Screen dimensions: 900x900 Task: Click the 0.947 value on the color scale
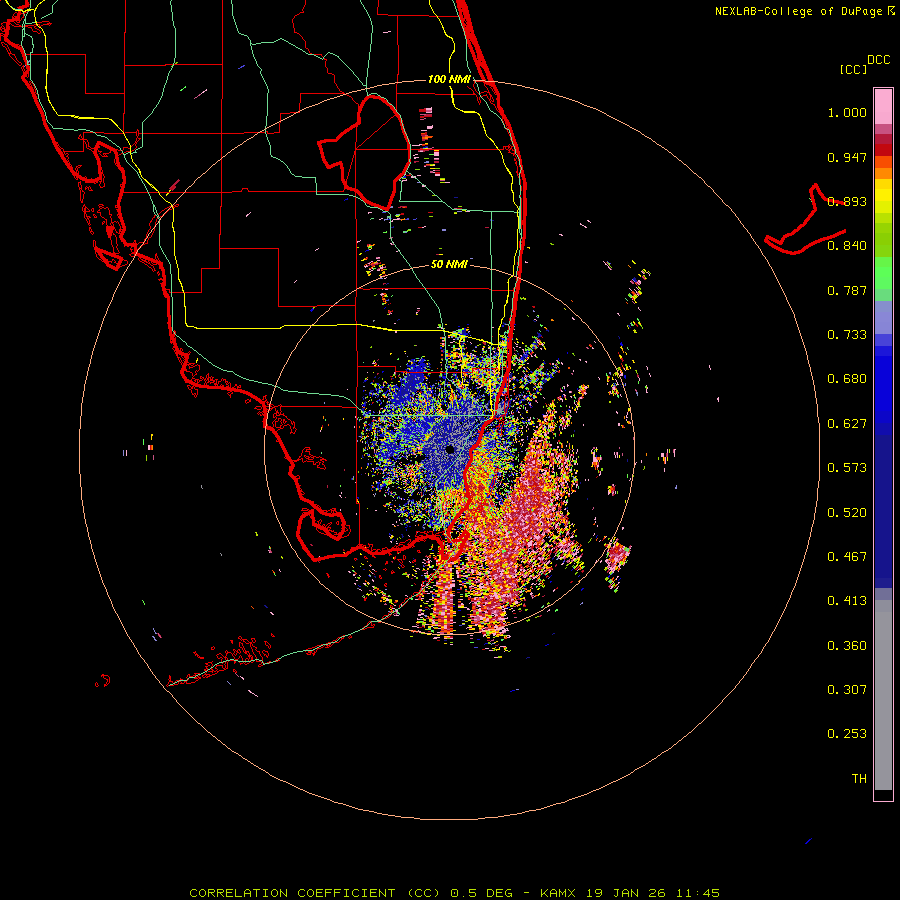pyautogui.click(x=847, y=157)
